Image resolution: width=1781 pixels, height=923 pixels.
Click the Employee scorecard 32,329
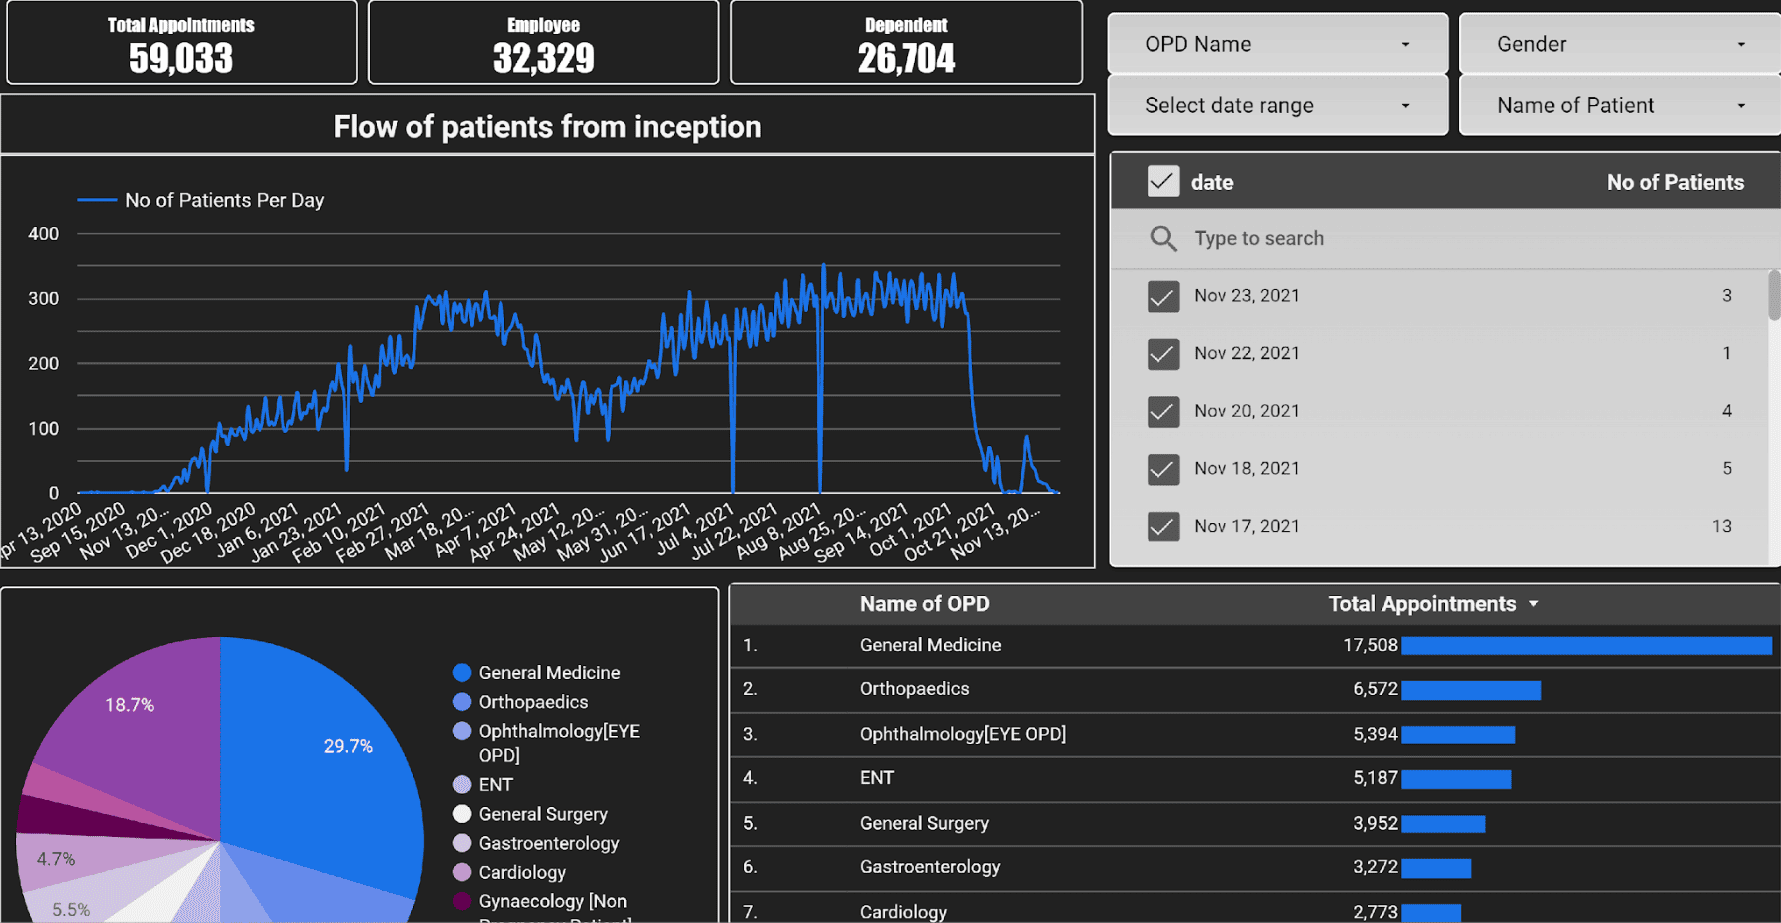(x=543, y=42)
